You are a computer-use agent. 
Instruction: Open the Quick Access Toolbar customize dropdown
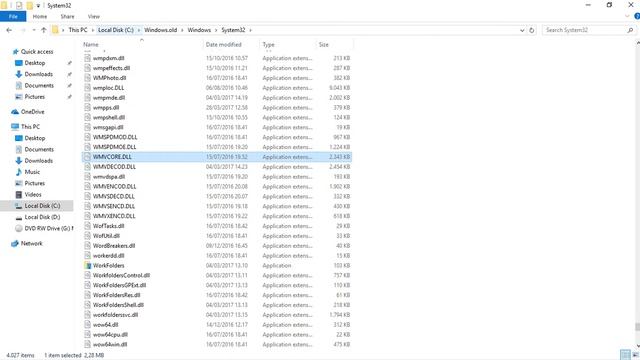(x=38, y=6)
